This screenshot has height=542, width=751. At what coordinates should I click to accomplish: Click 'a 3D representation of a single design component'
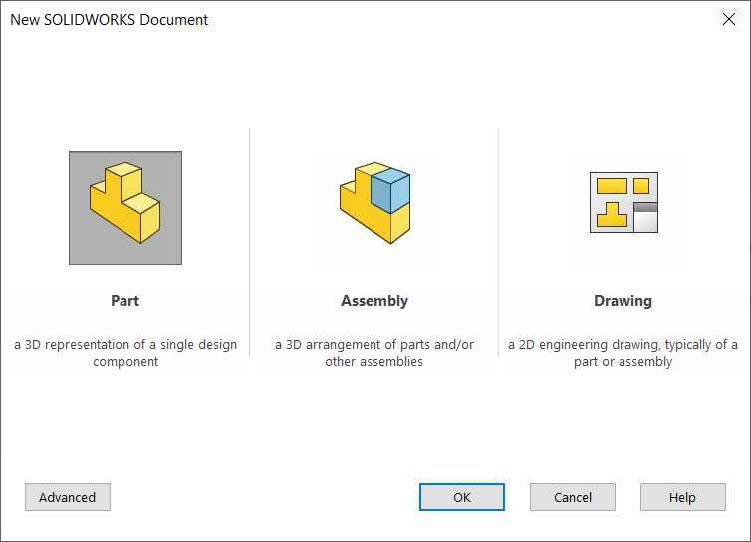point(125,353)
